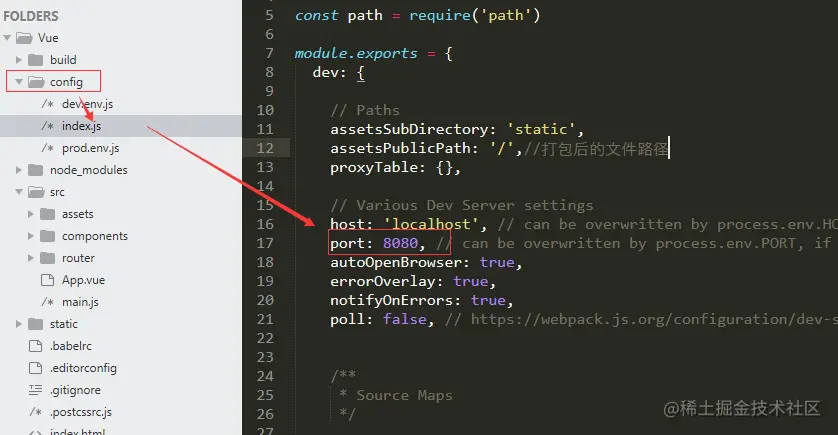Click the router folder icon
Viewport: 838px width, 435px height.
tap(48, 258)
